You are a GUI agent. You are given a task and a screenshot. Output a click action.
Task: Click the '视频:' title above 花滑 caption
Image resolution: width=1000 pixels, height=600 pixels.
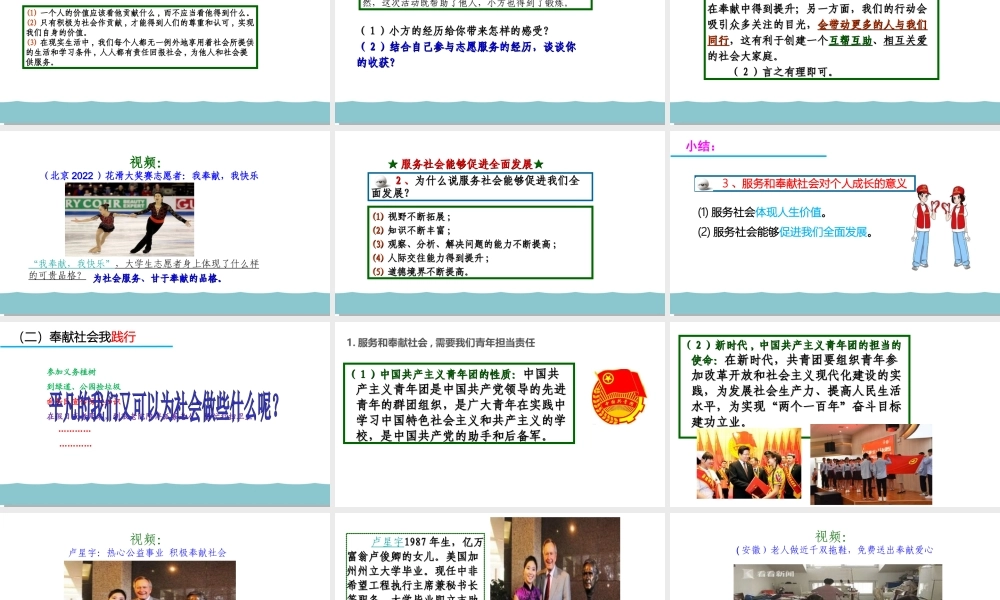click(x=145, y=162)
